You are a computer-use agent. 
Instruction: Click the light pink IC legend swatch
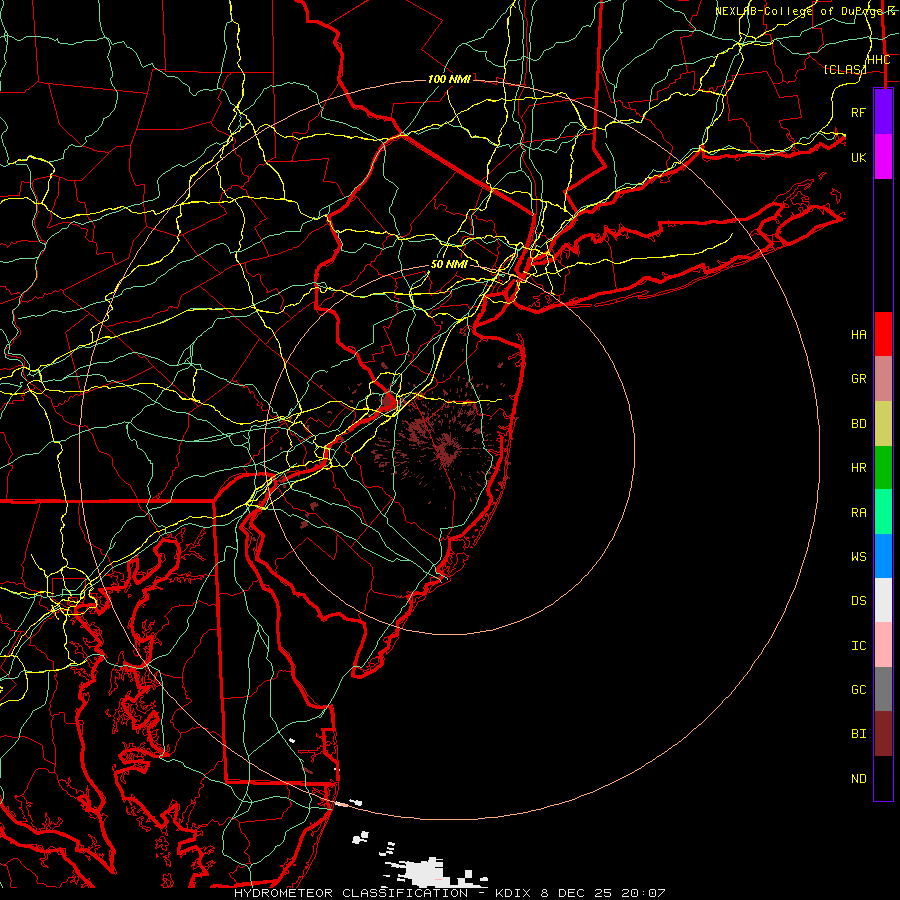point(883,645)
